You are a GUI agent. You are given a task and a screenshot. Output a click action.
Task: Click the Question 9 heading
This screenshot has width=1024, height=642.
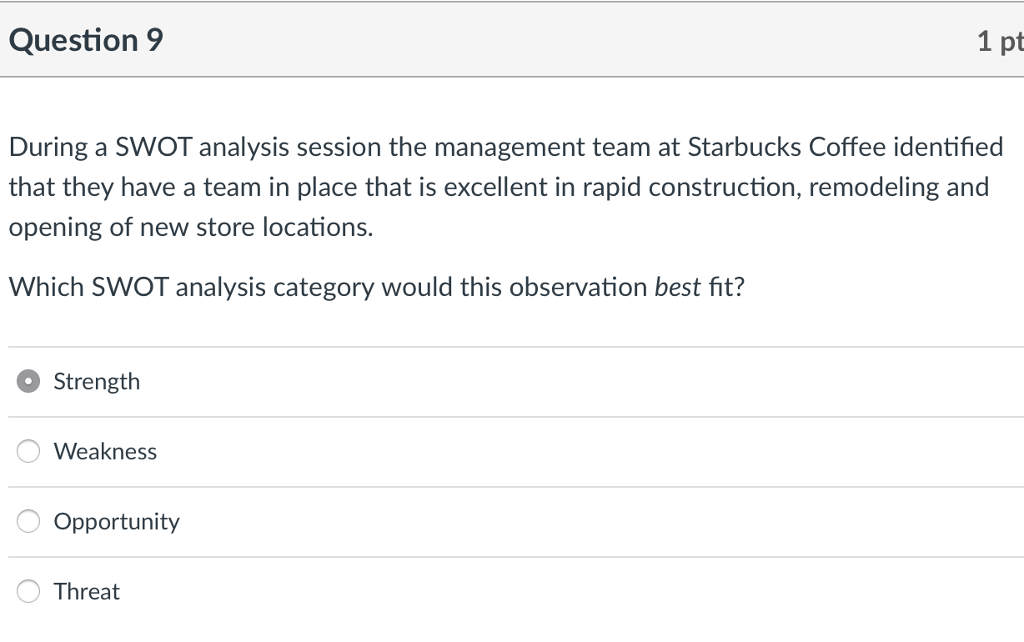coord(87,41)
